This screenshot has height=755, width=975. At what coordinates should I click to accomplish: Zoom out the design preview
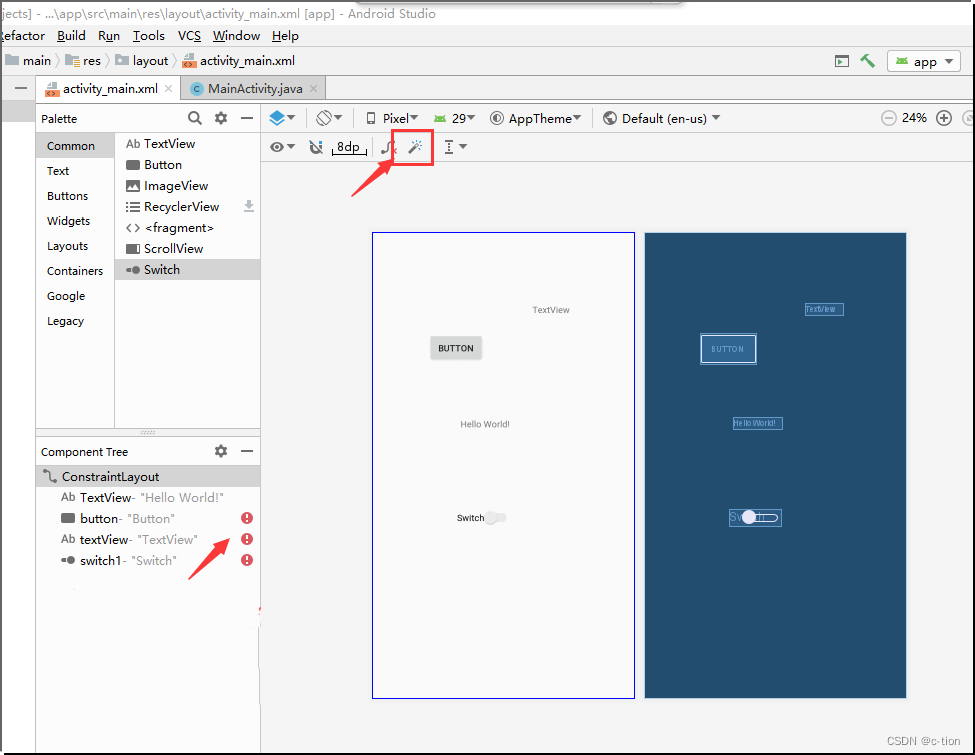coord(889,118)
